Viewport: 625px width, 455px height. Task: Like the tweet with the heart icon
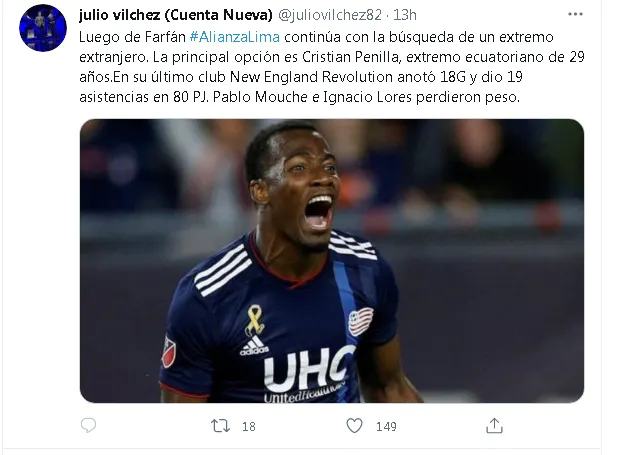click(x=354, y=426)
